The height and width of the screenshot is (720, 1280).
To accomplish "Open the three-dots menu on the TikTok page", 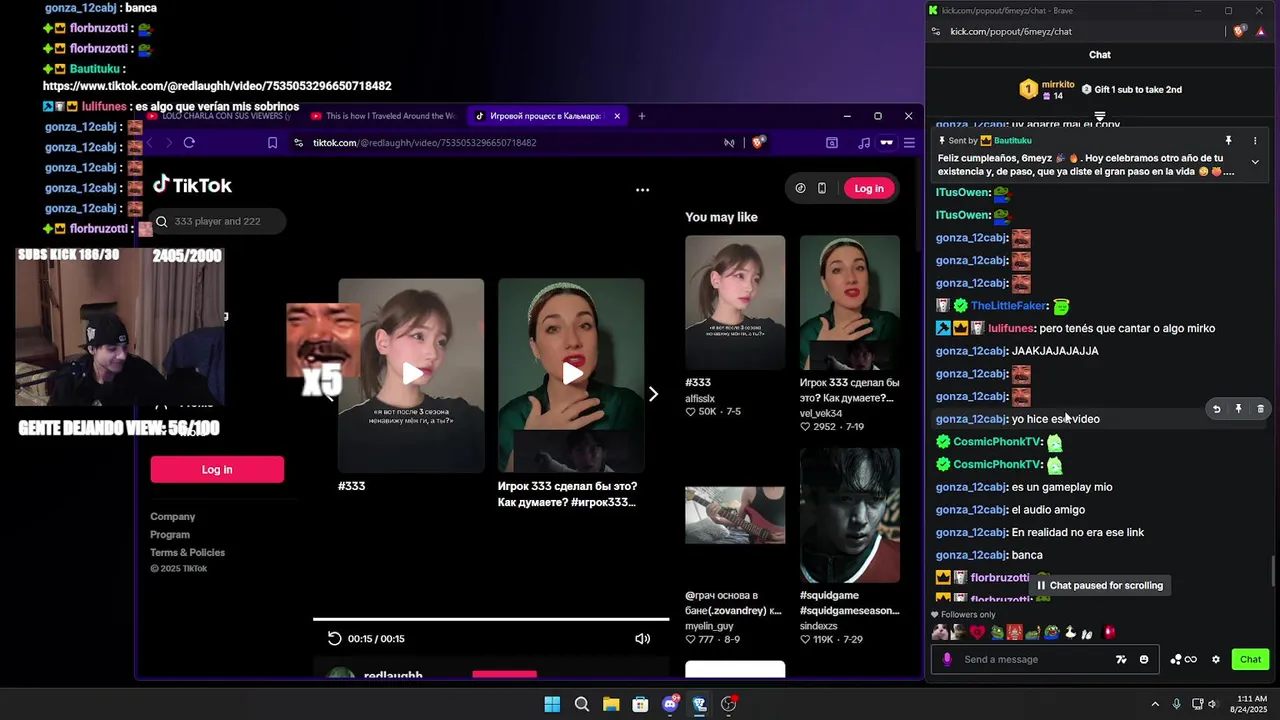I will pos(642,189).
